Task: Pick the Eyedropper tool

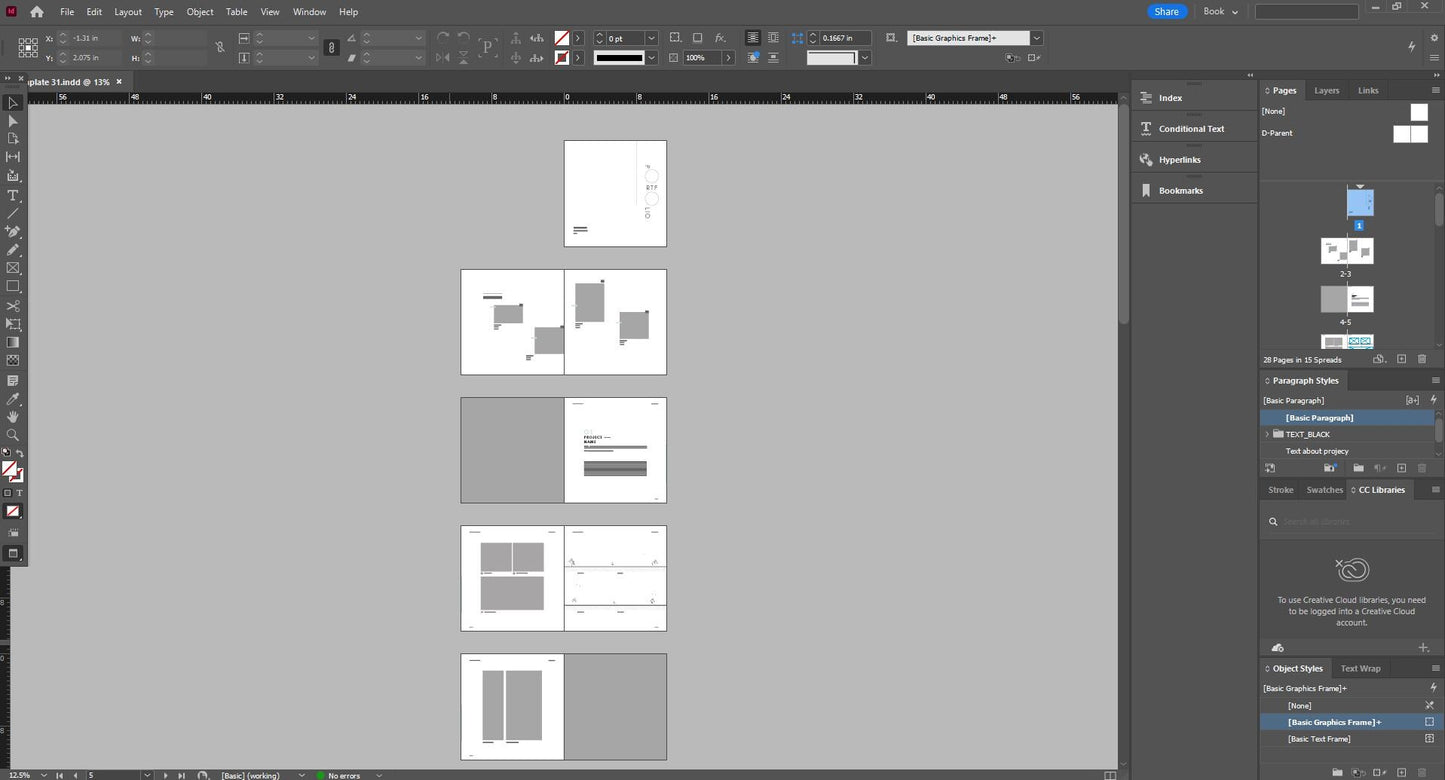Action: (13, 399)
